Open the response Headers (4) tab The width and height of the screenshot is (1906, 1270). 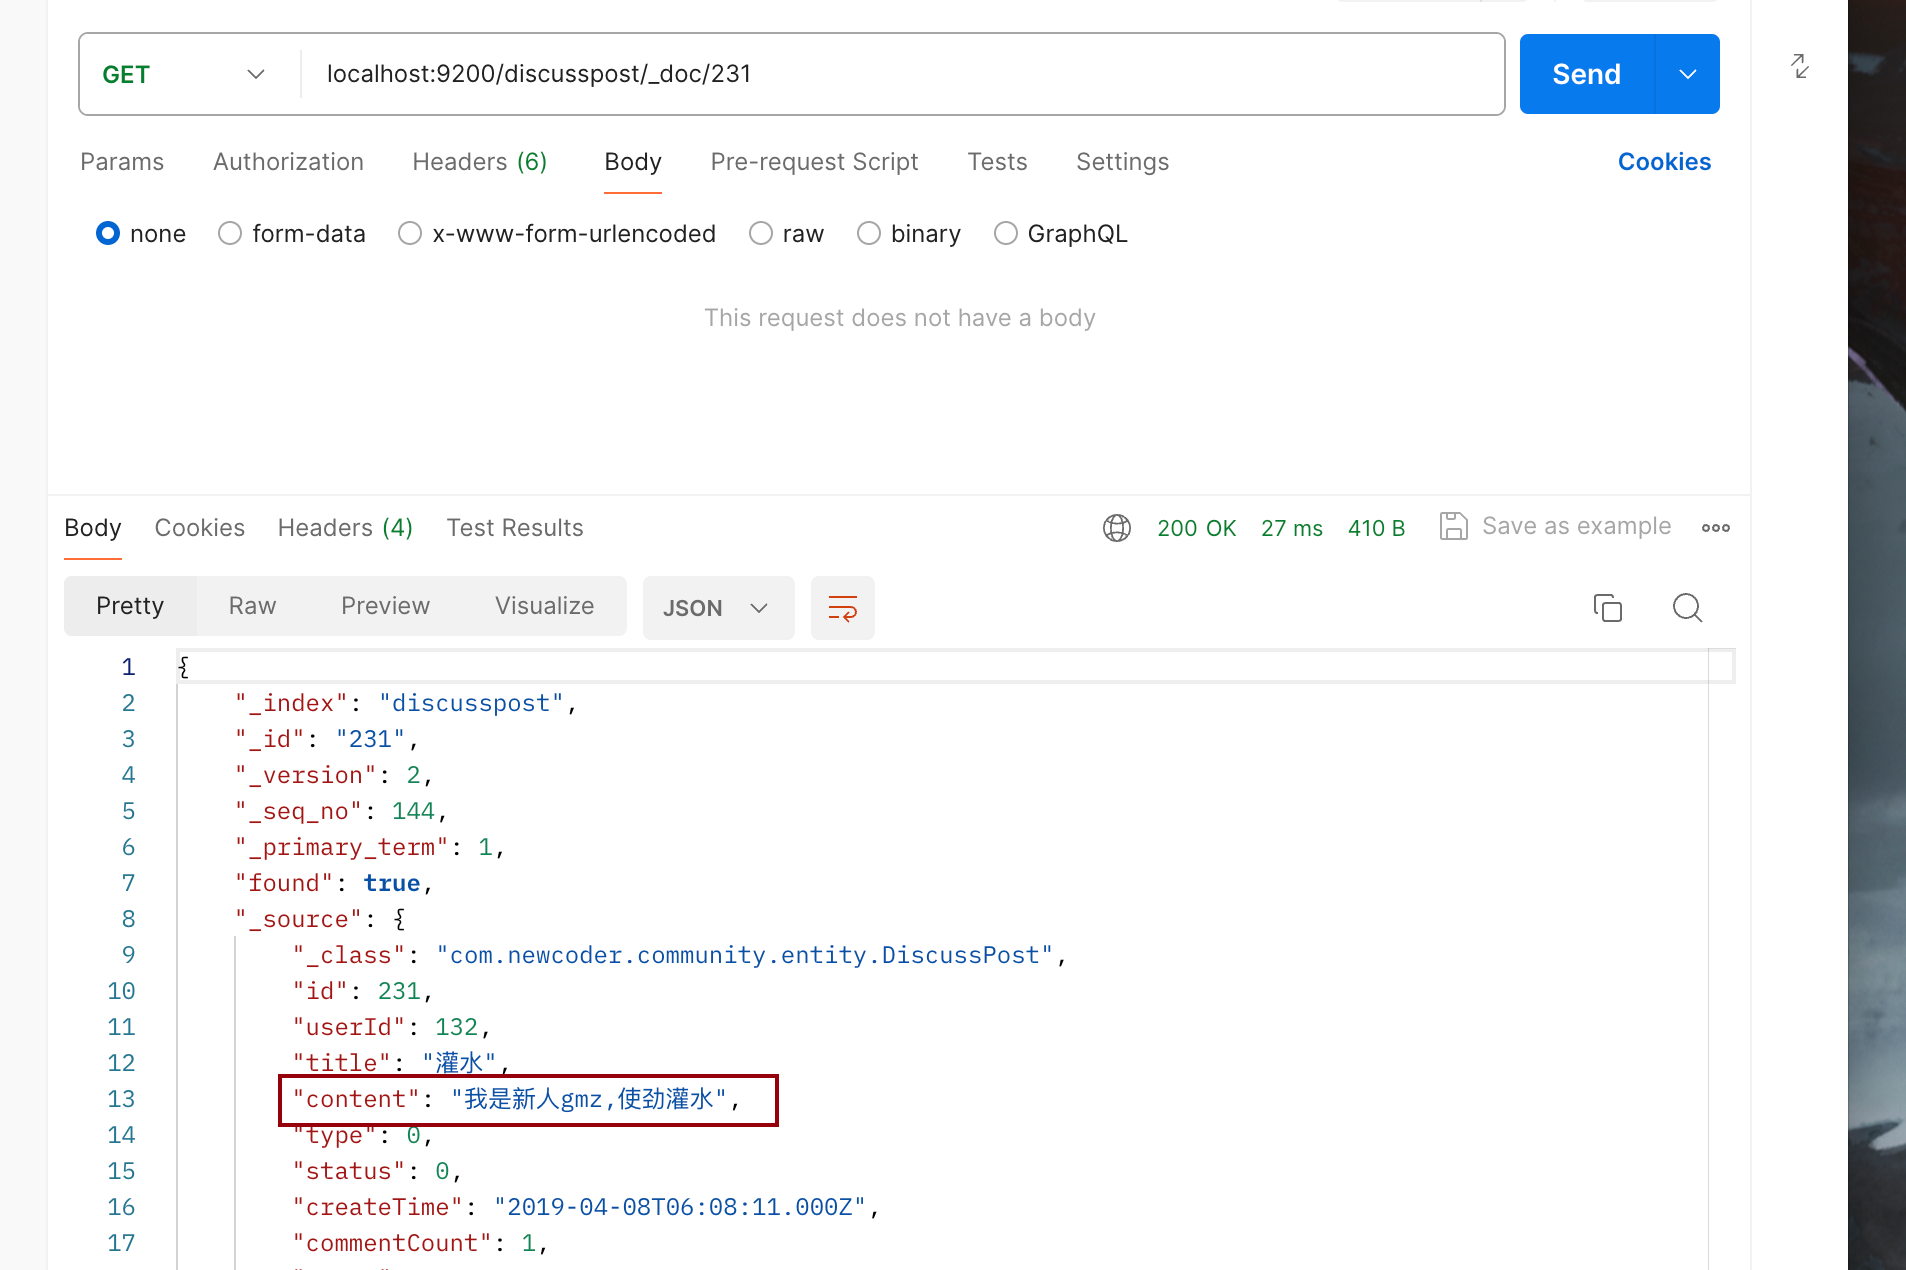click(x=345, y=528)
